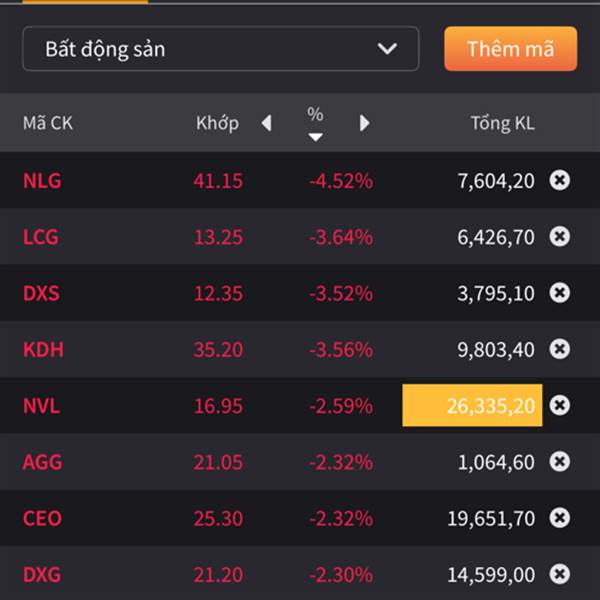Remove KDH from the list

pyautogui.click(x=559, y=349)
